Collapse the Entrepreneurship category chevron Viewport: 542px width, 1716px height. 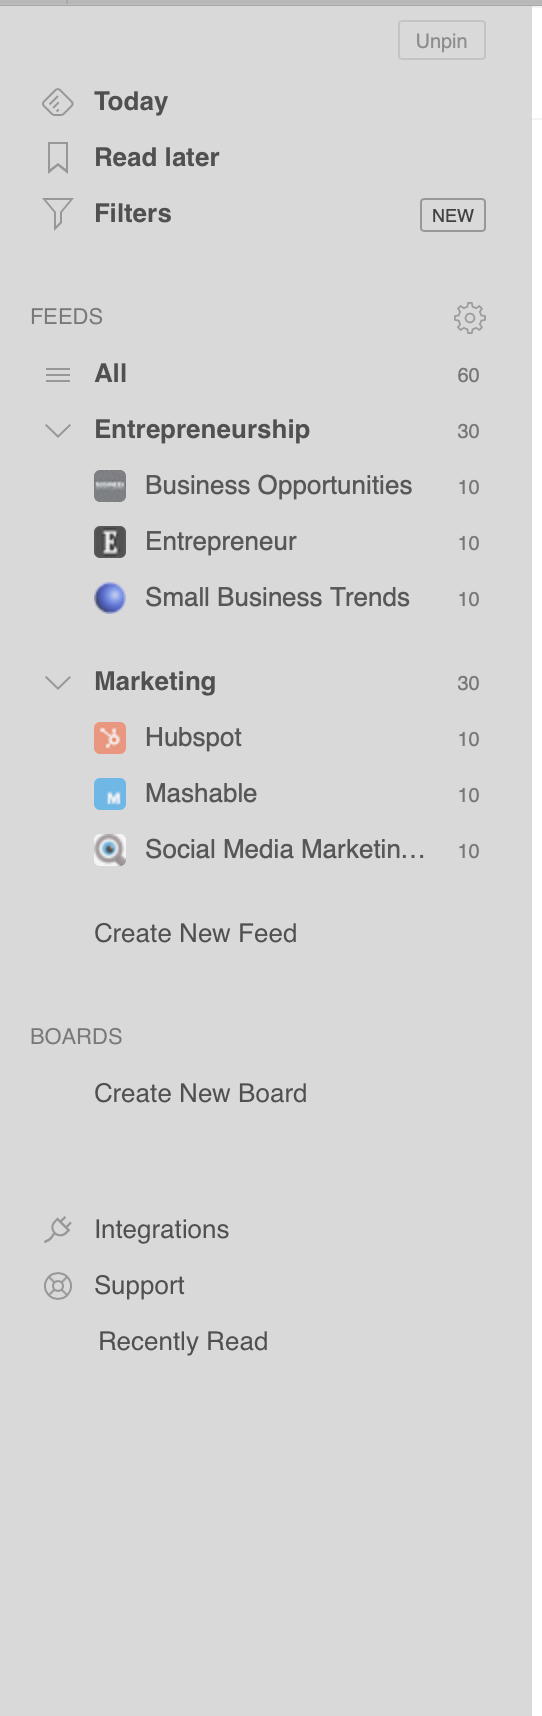point(58,431)
